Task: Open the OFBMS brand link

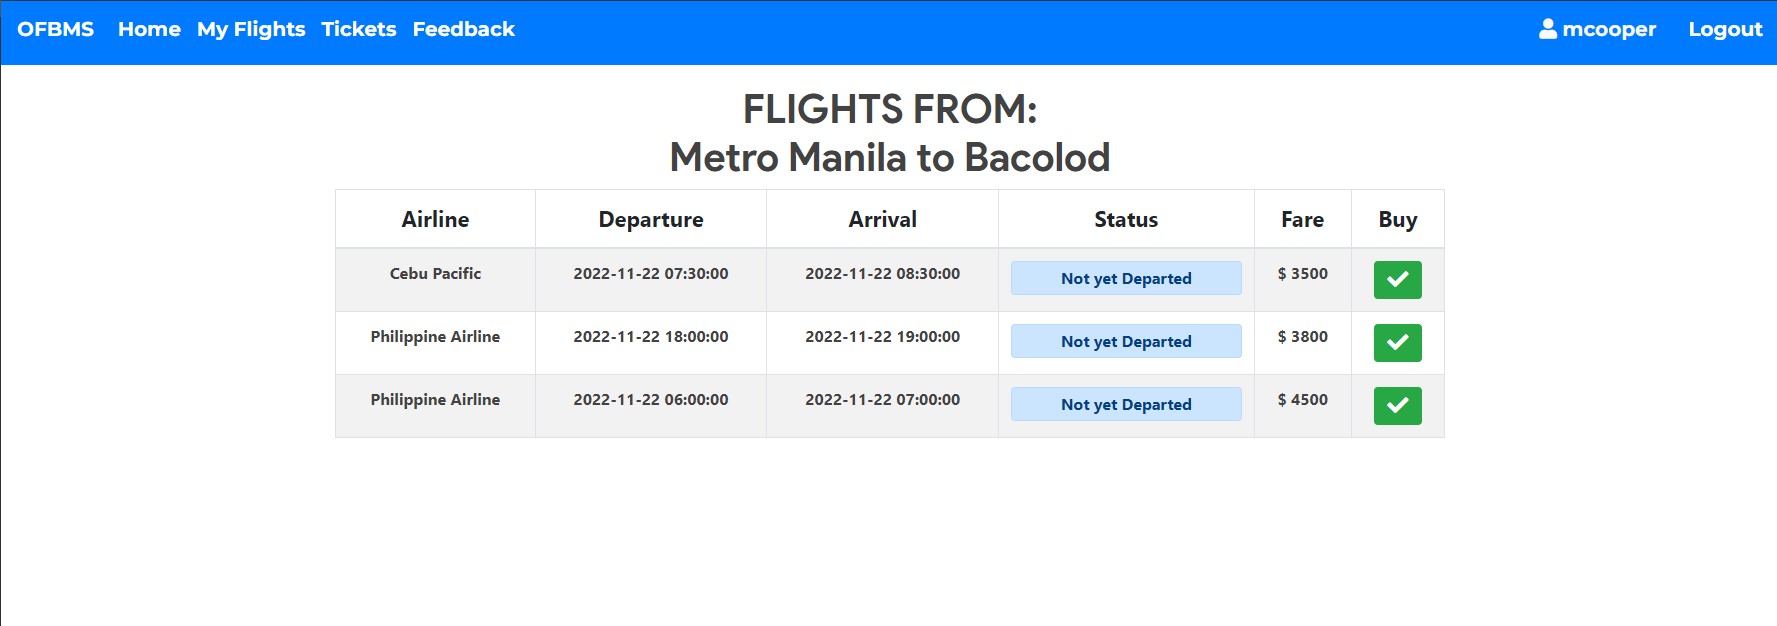Action: click(x=56, y=29)
